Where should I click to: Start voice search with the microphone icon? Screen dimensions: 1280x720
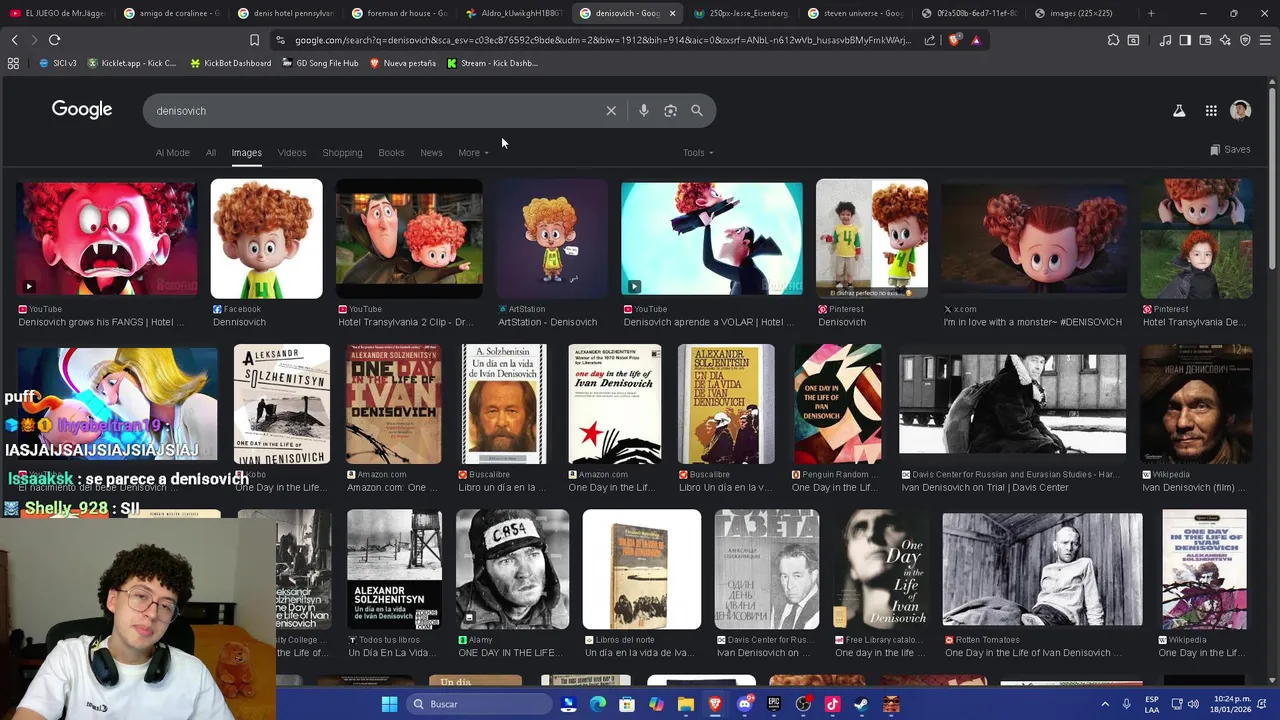644,111
